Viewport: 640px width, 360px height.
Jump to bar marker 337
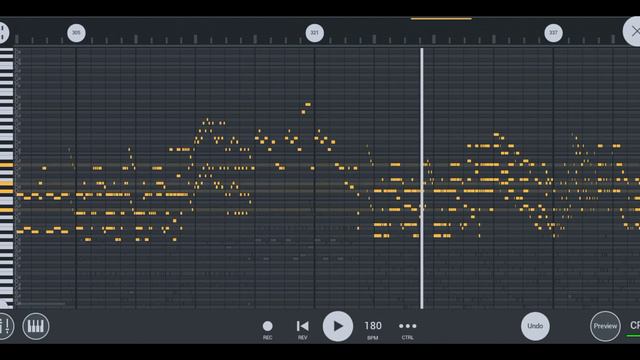click(553, 33)
